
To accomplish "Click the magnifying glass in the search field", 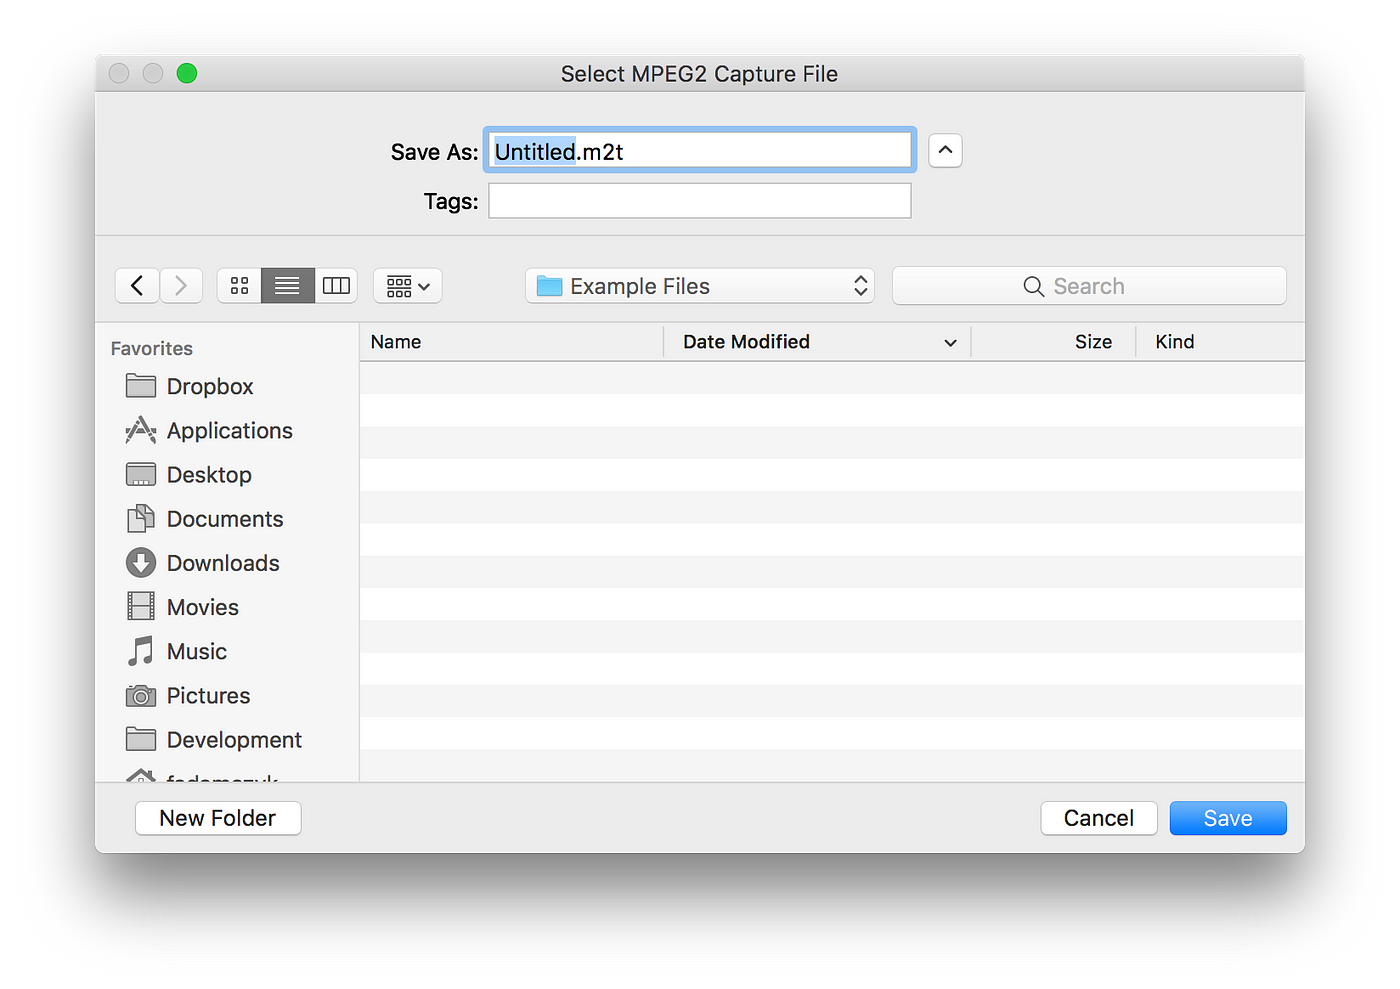I will [x=1033, y=286].
